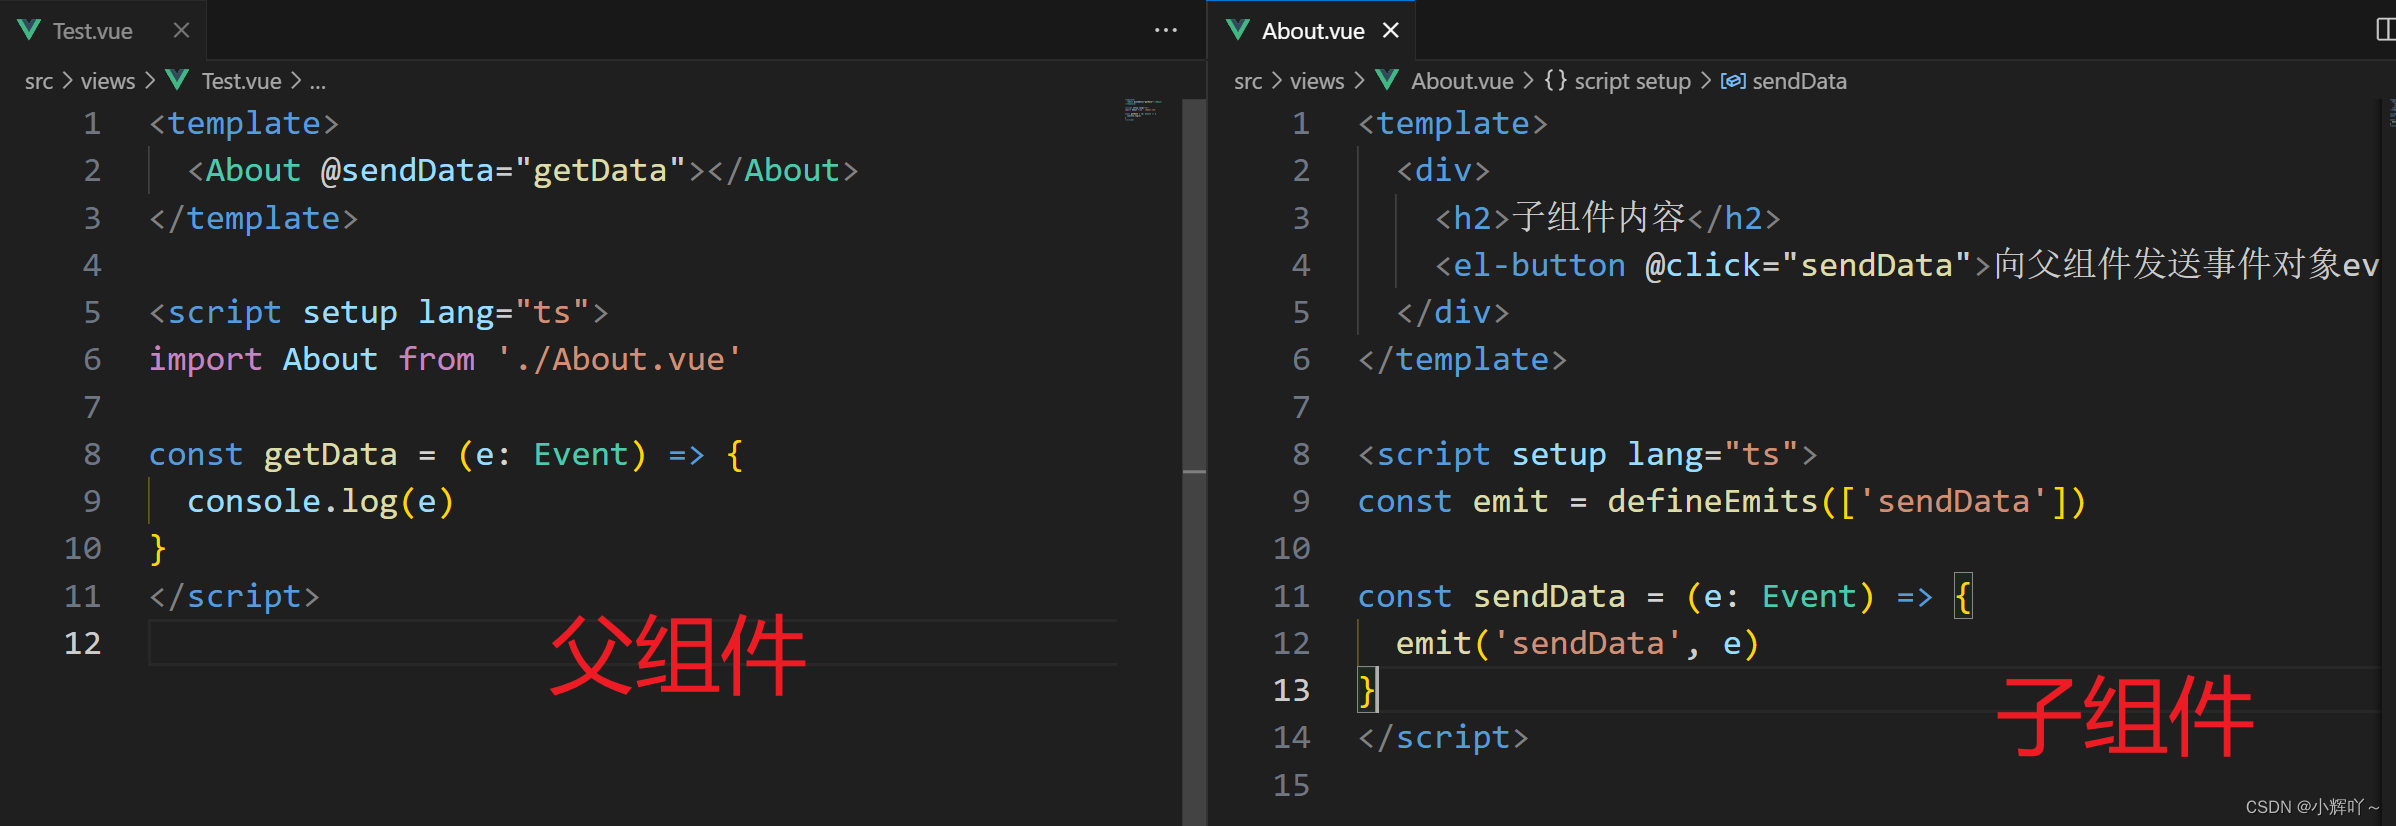This screenshot has width=2396, height=826.
Task: Open the More Actions menu of left editor
Action: click(1165, 30)
